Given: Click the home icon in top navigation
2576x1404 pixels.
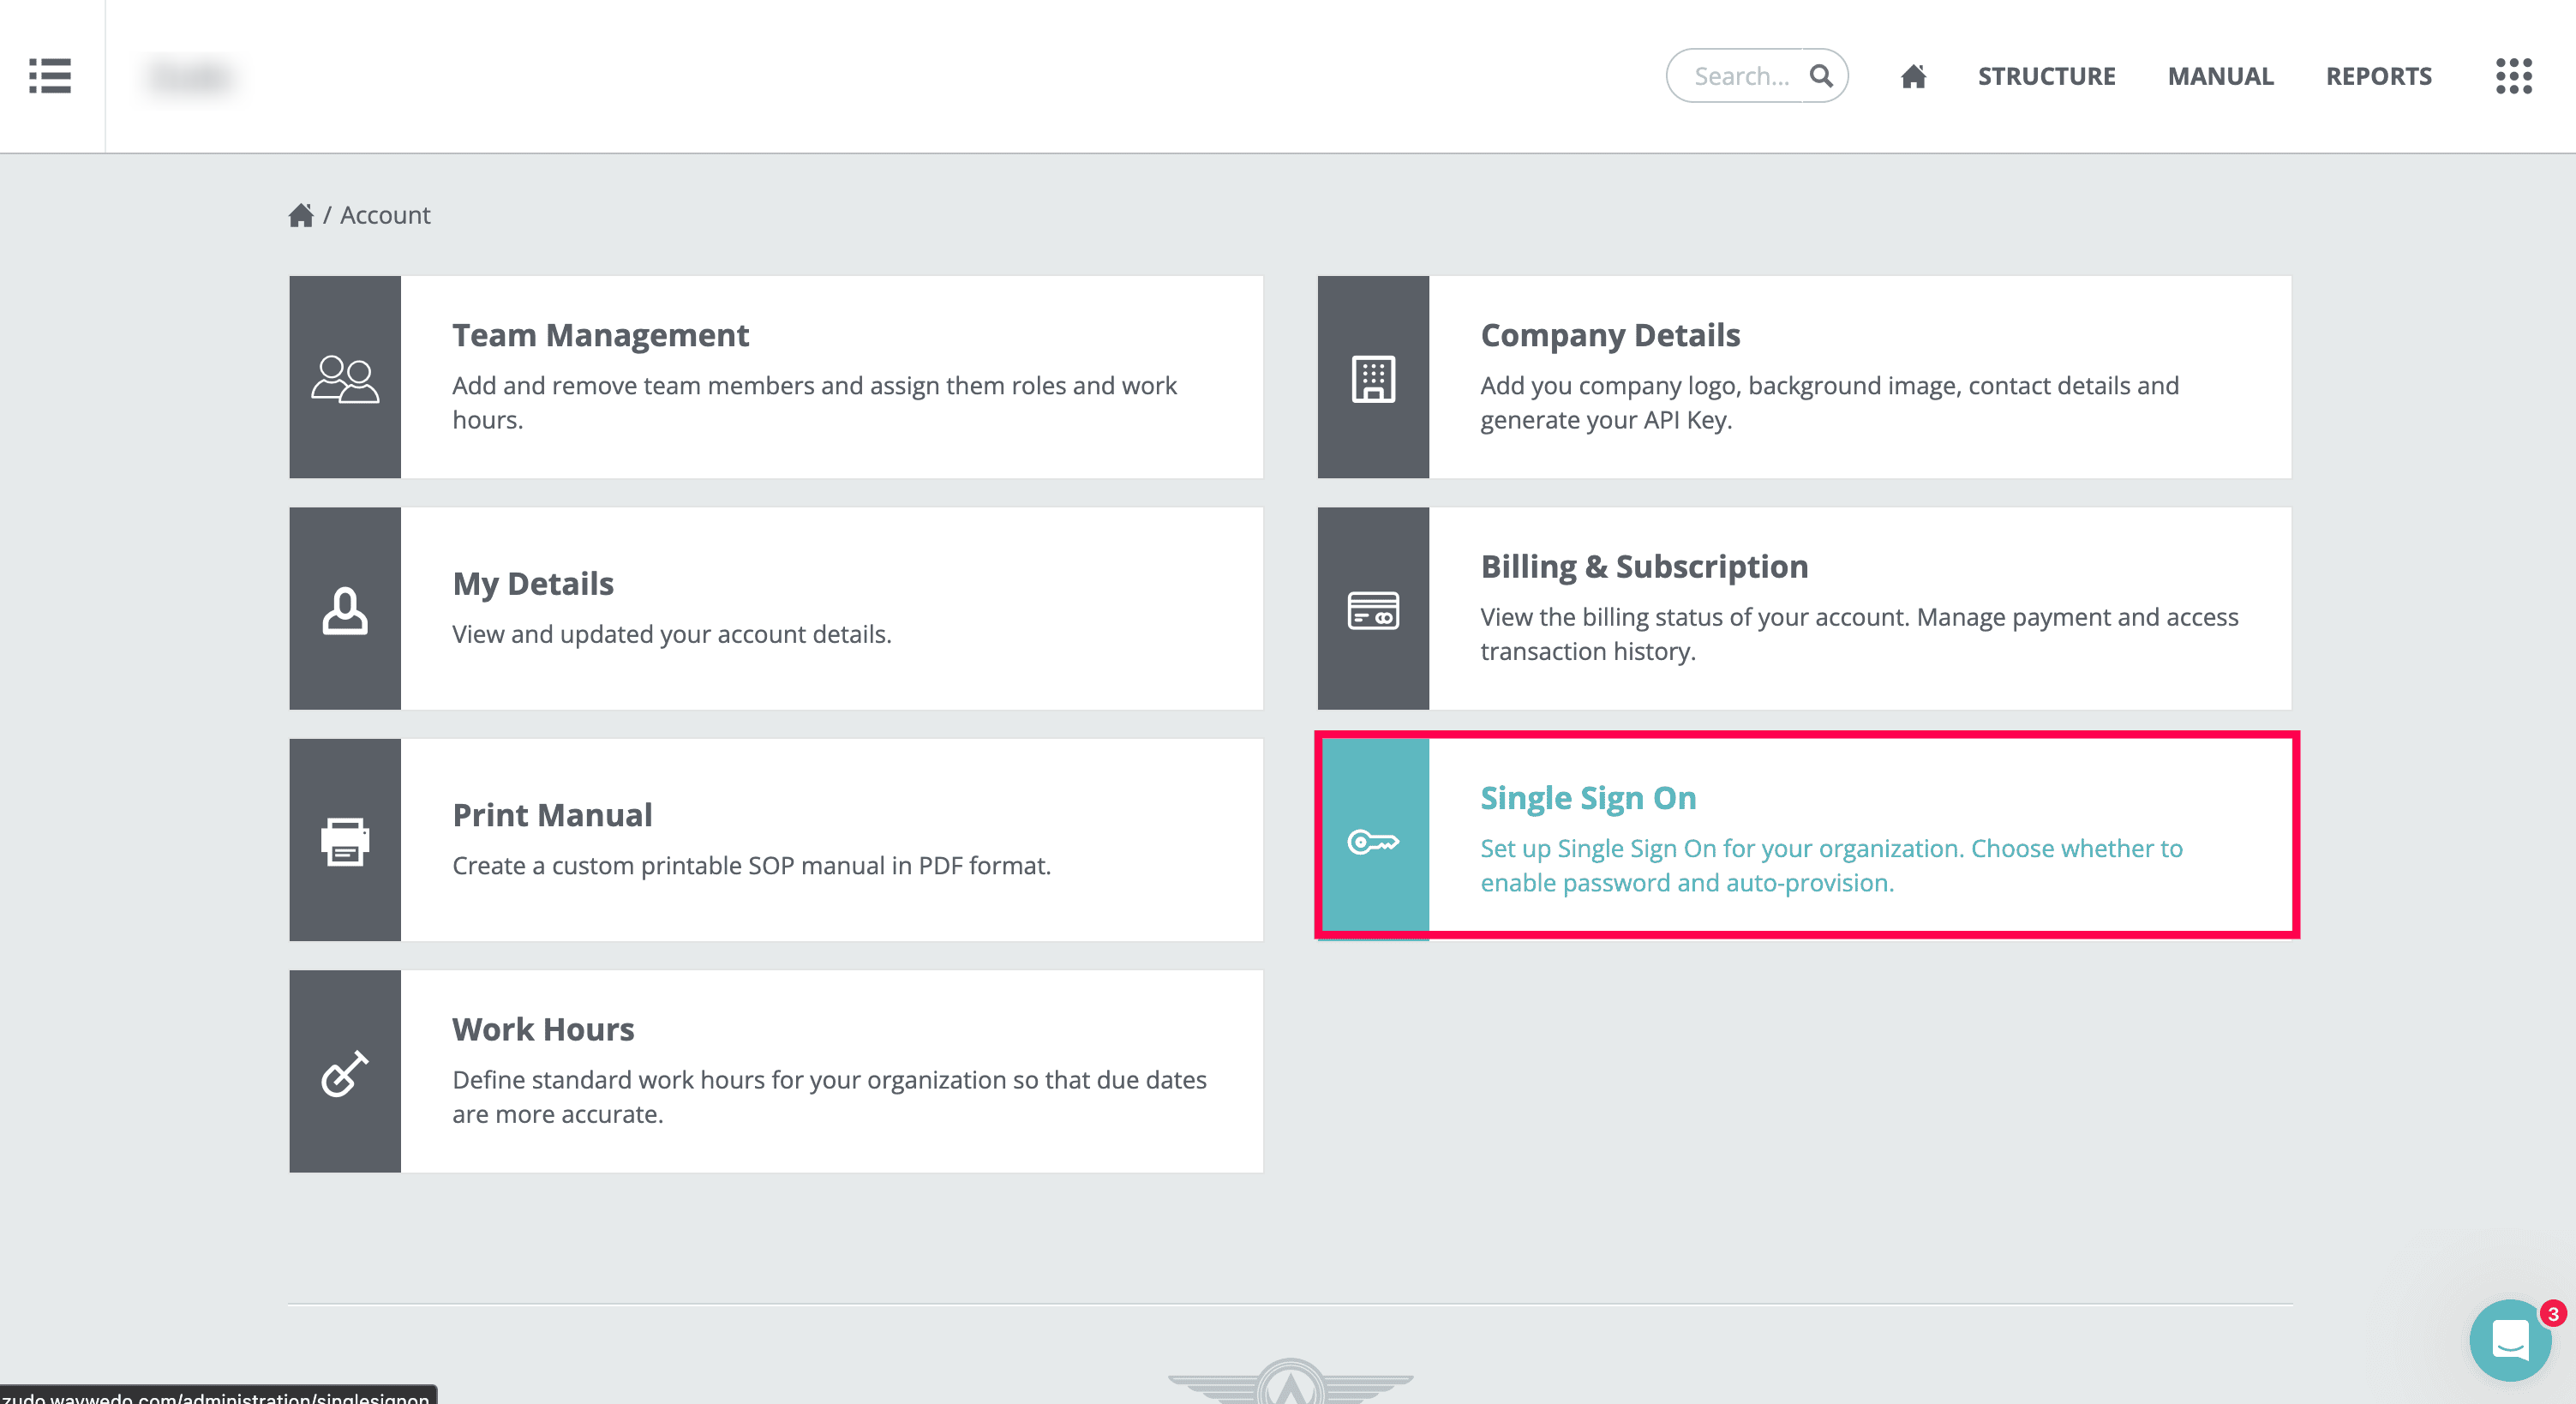Looking at the screenshot, I should 1913,76.
